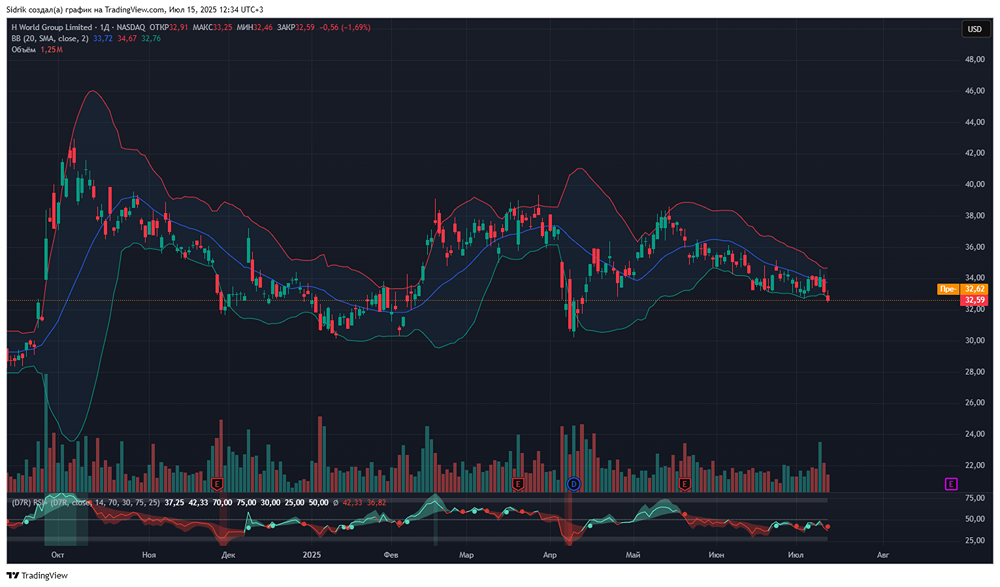The width and height of the screenshot is (1000, 587).
Task: Click the Мар label on the time axis
Action: (x=466, y=555)
